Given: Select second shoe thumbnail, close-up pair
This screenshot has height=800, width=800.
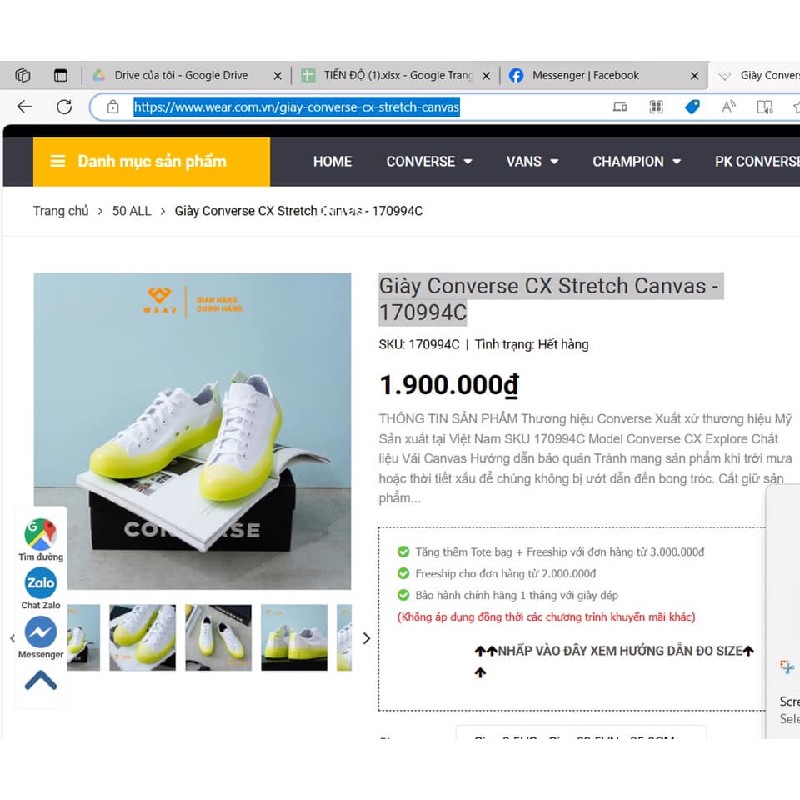Looking at the screenshot, I should pos(142,638).
